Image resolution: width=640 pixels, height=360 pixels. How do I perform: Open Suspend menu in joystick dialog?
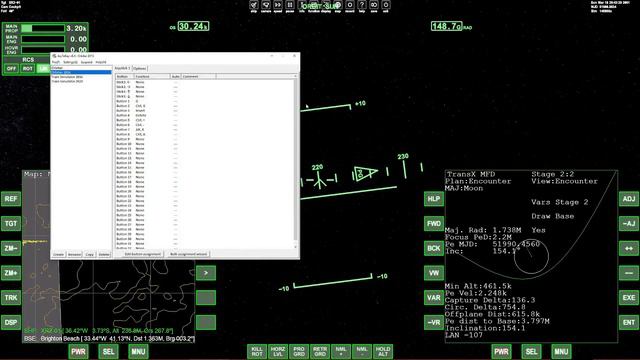pos(87,62)
